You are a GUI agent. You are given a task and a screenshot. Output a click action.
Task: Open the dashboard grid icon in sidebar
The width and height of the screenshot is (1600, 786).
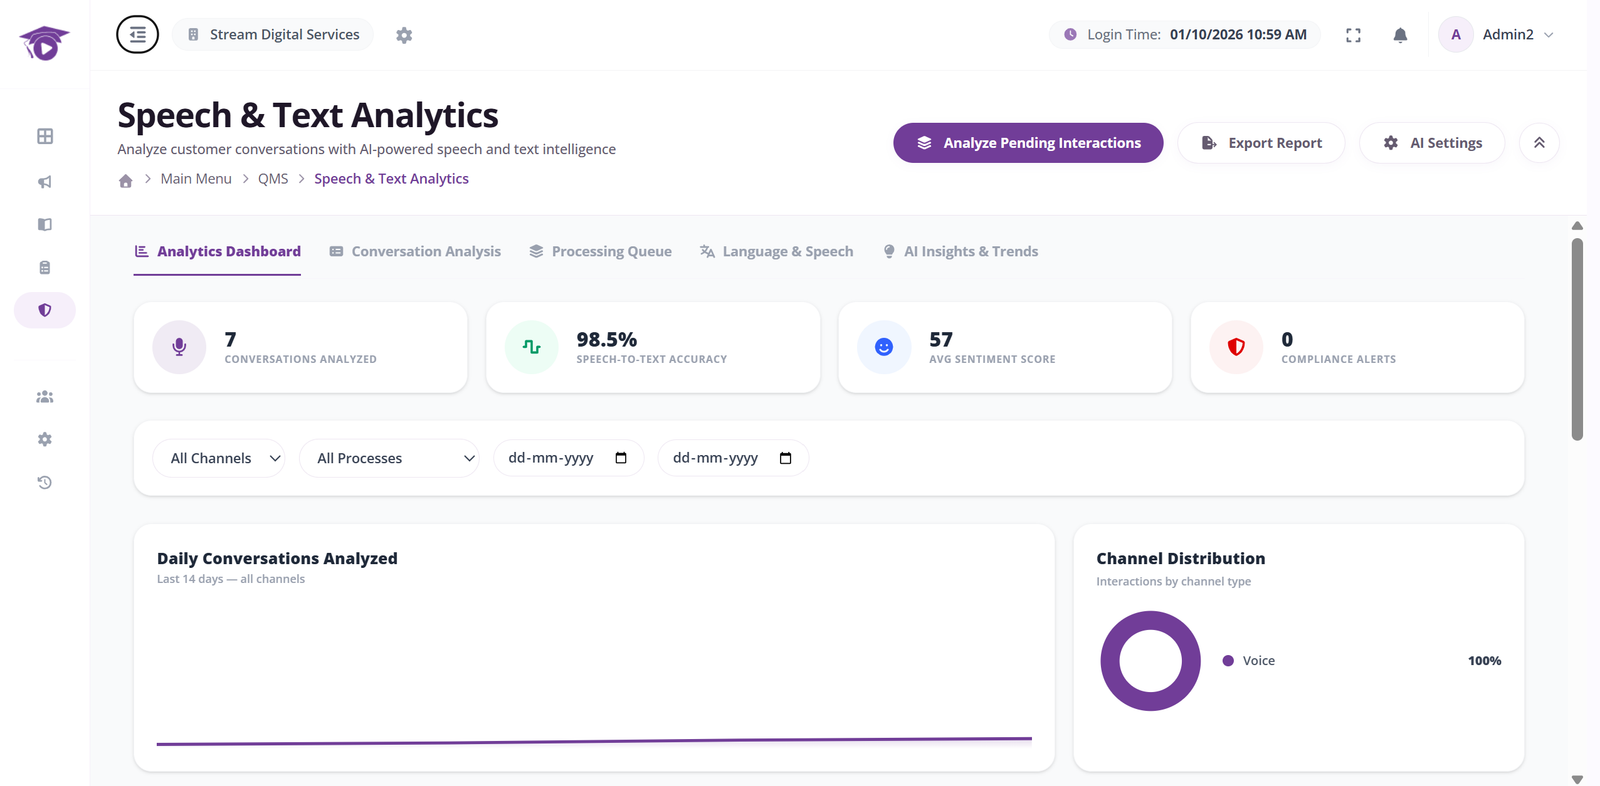point(45,136)
